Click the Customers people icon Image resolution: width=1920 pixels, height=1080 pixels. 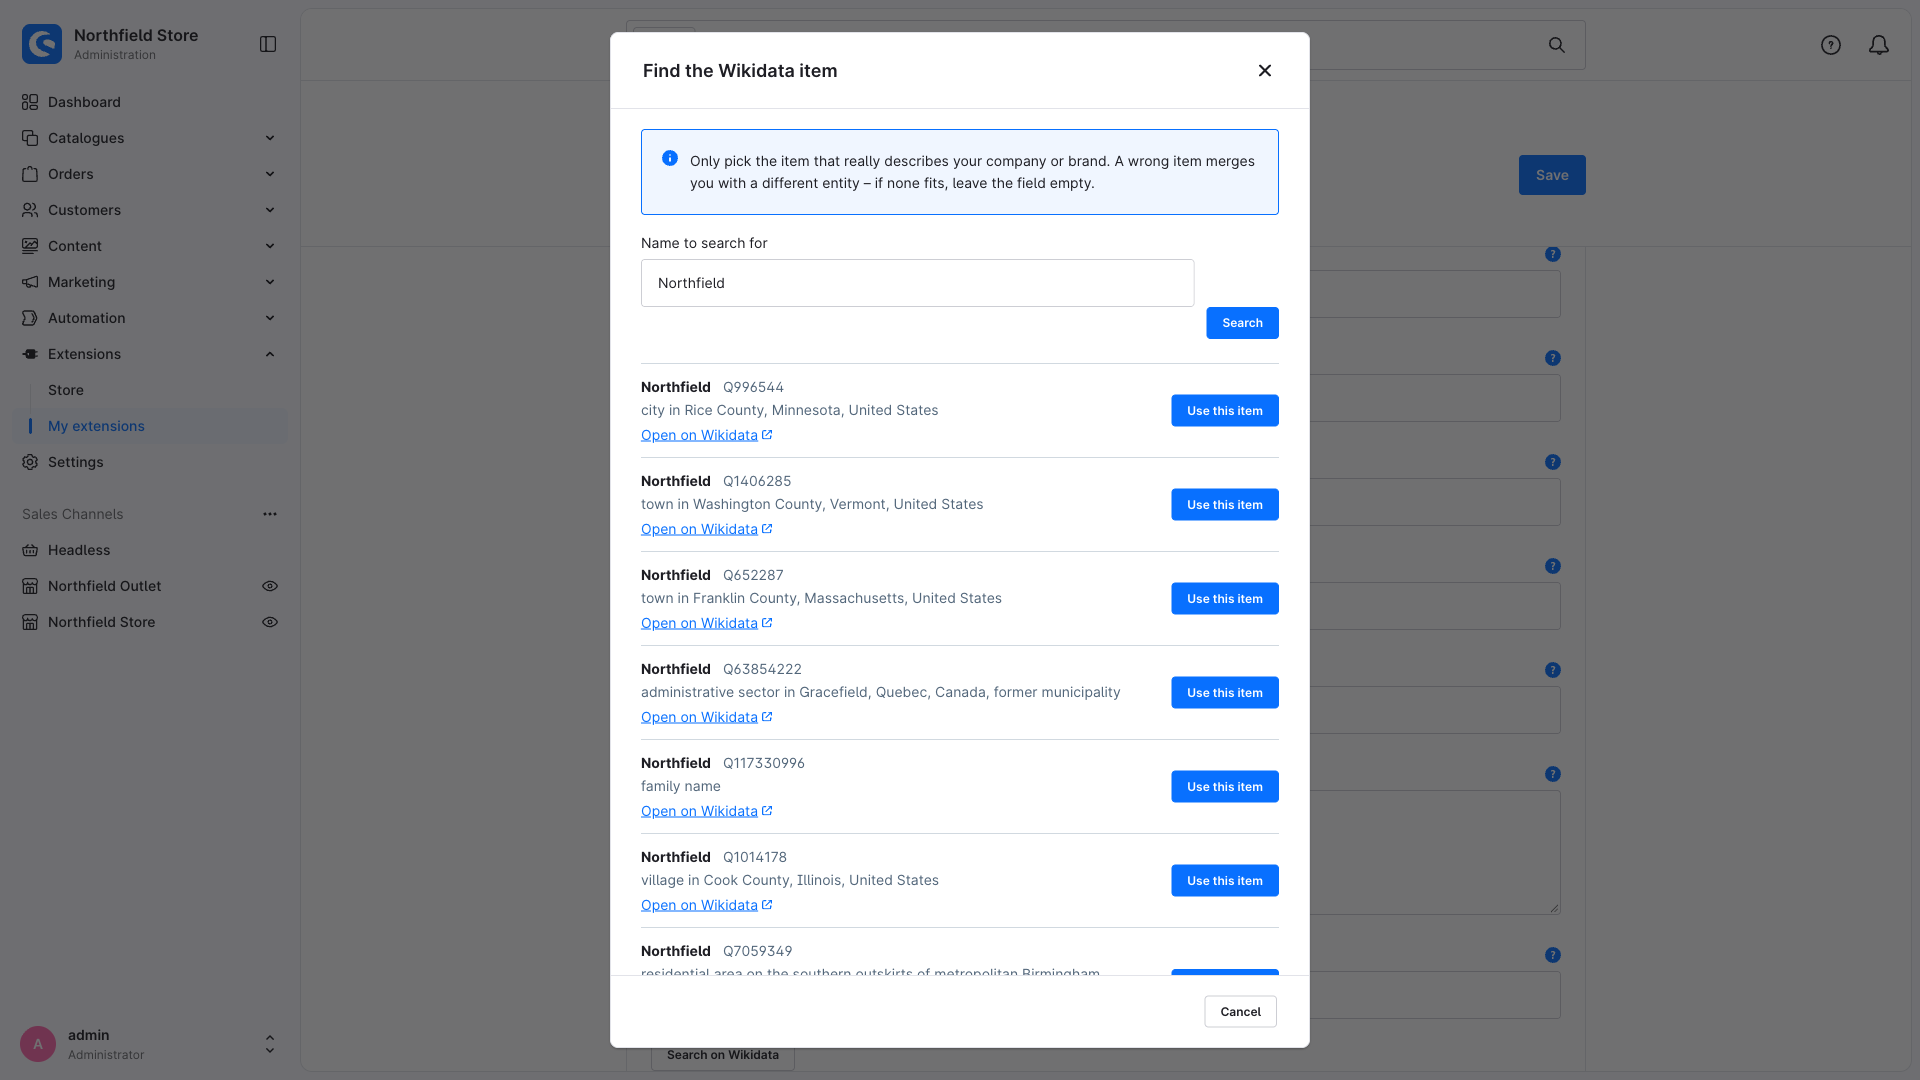(x=30, y=210)
